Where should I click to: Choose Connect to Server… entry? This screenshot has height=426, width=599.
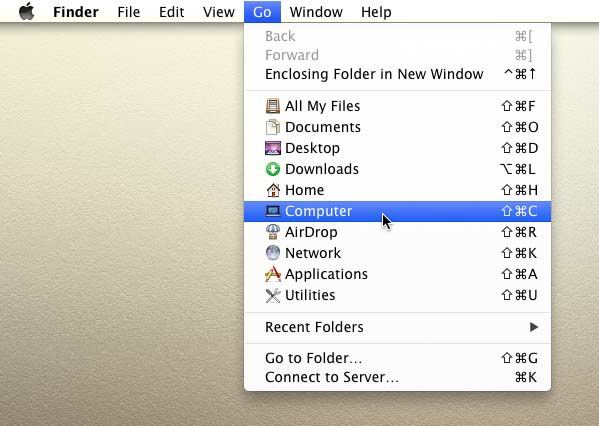[x=397, y=377]
